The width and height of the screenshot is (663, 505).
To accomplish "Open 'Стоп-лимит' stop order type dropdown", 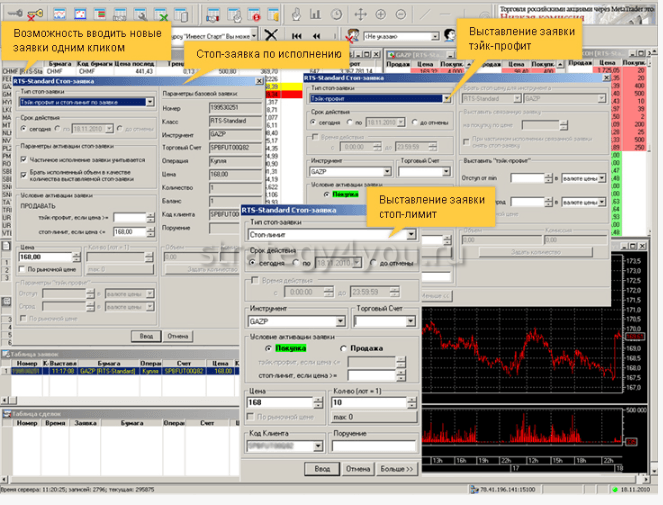I will pos(410,237).
